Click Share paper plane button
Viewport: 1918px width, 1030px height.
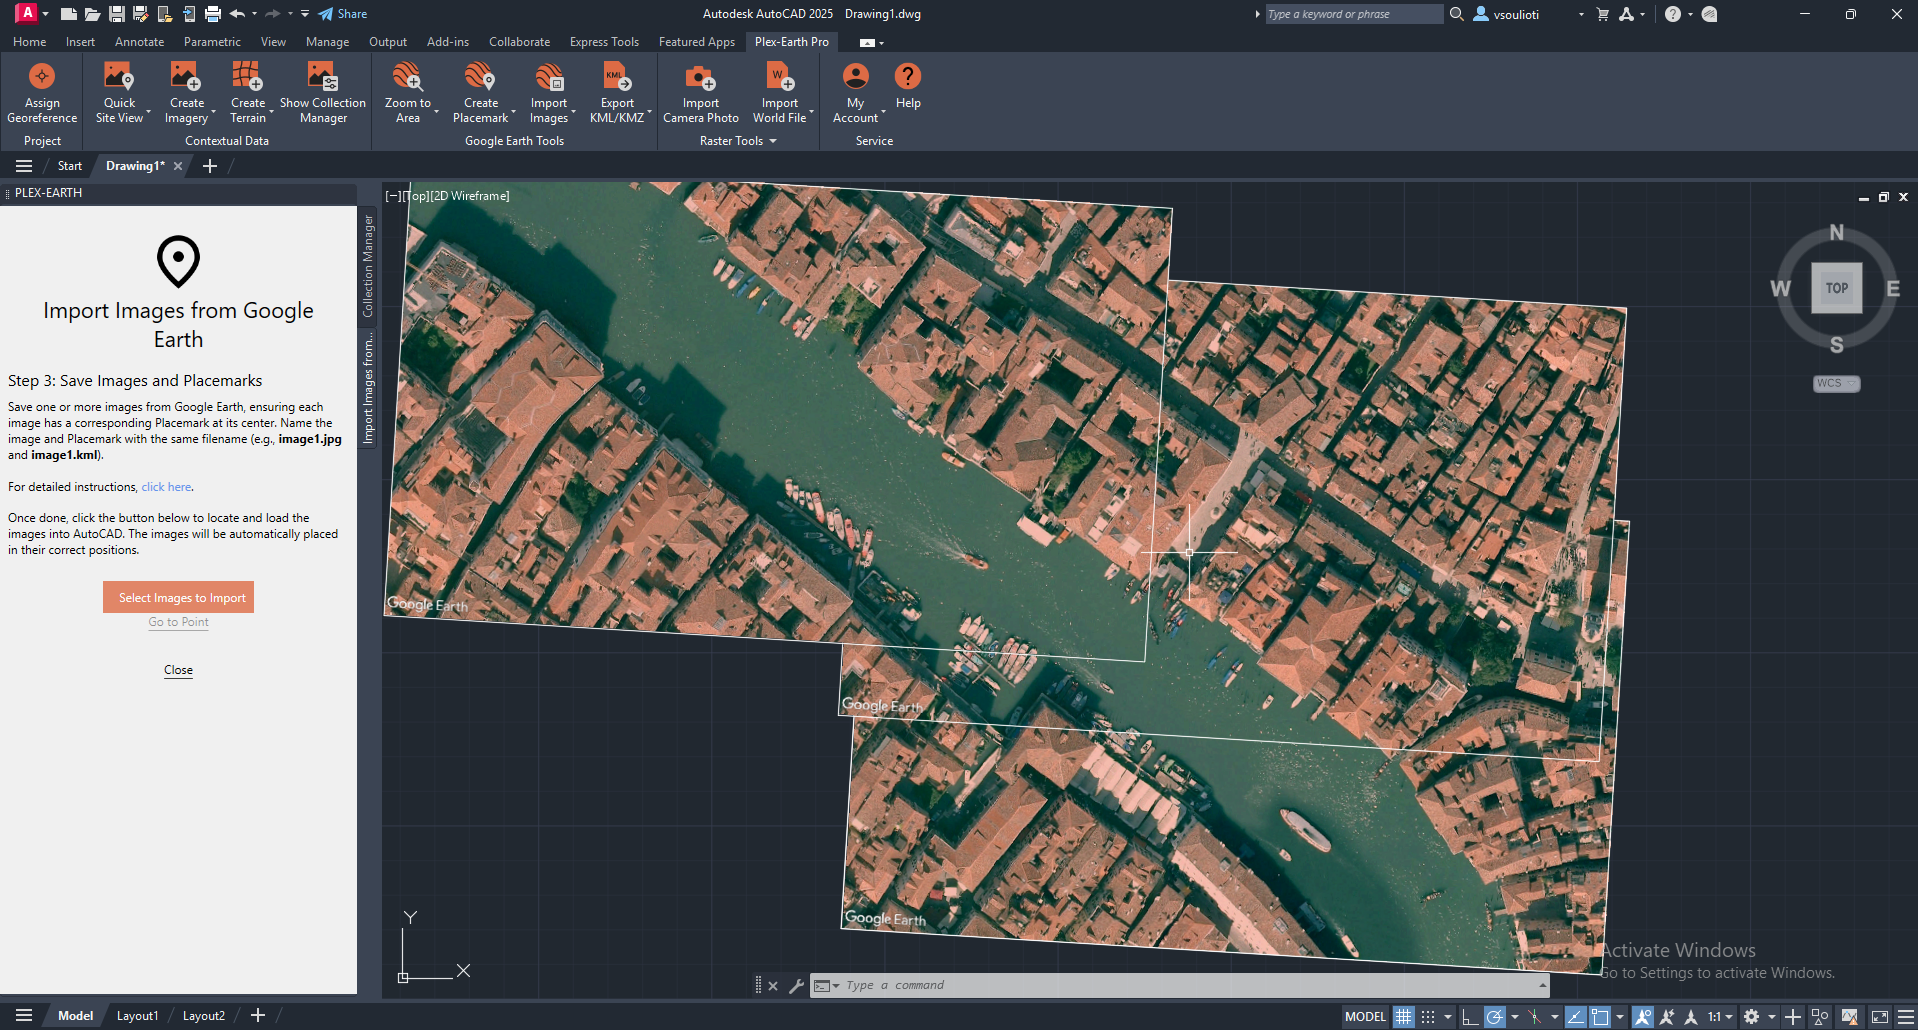click(342, 14)
